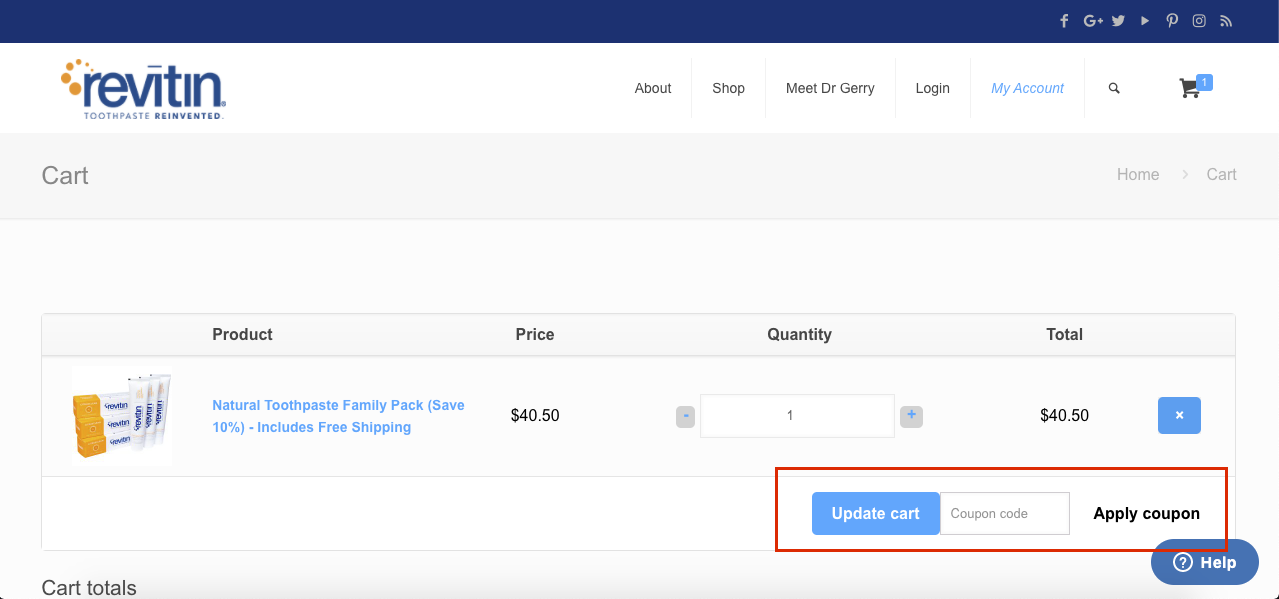Click the Product column header
The image size is (1279, 599).
(242, 334)
